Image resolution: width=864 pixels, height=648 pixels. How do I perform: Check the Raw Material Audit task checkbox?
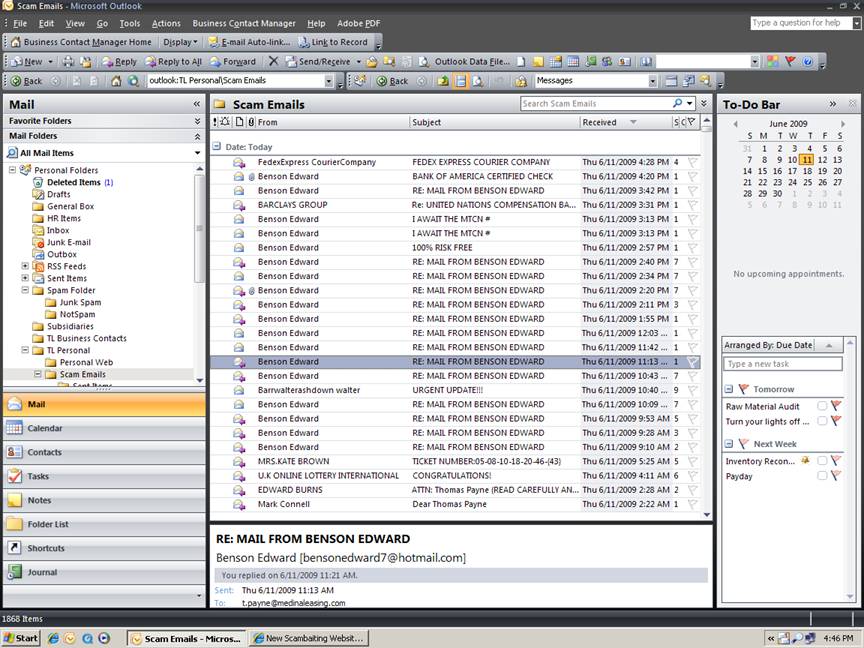click(x=822, y=406)
